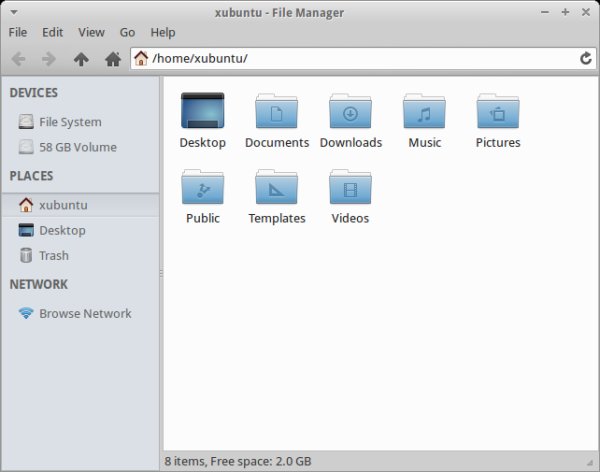The width and height of the screenshot is (600, 472).
Task: Select File System label in Devices
Action: coord(70,122)
